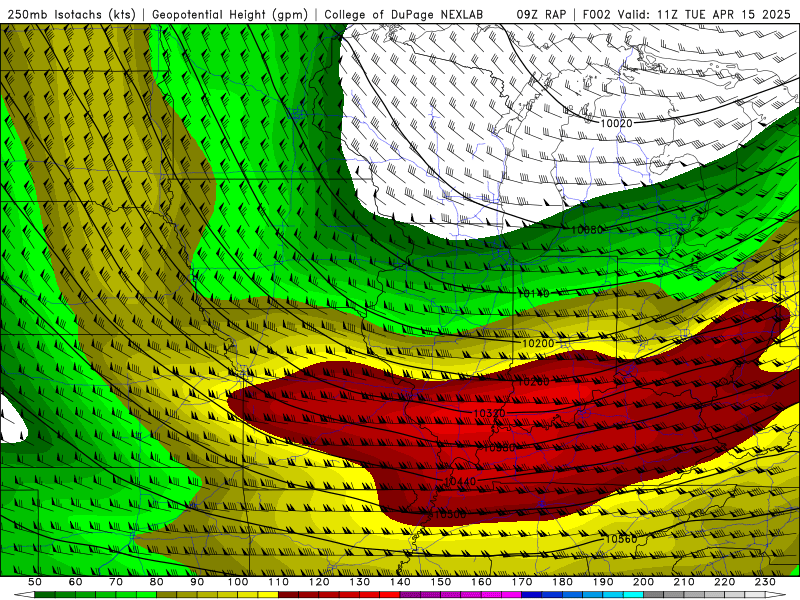Click the 210 value on the color scale
This screenshot has width=800, height=600.
point(684,582)
